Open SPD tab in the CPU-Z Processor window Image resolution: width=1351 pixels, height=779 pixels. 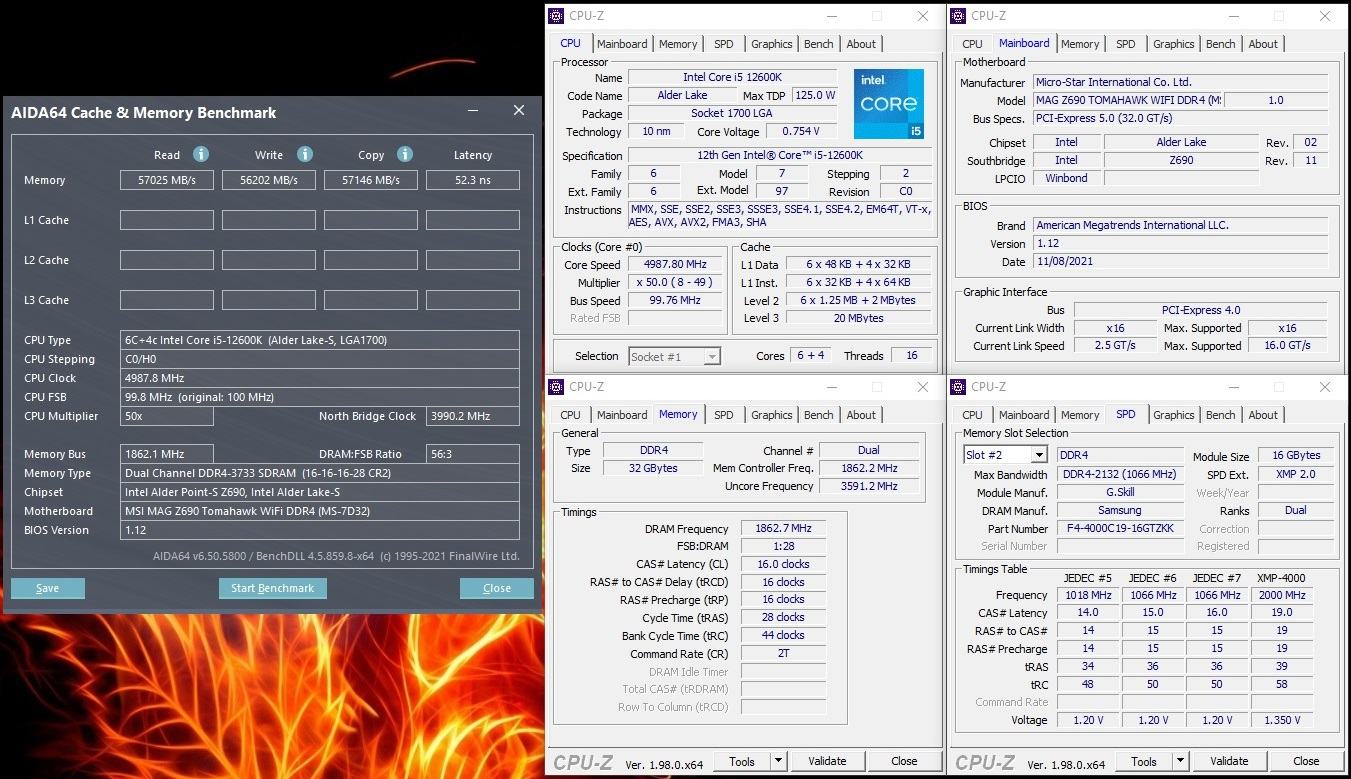click(723, 44)
